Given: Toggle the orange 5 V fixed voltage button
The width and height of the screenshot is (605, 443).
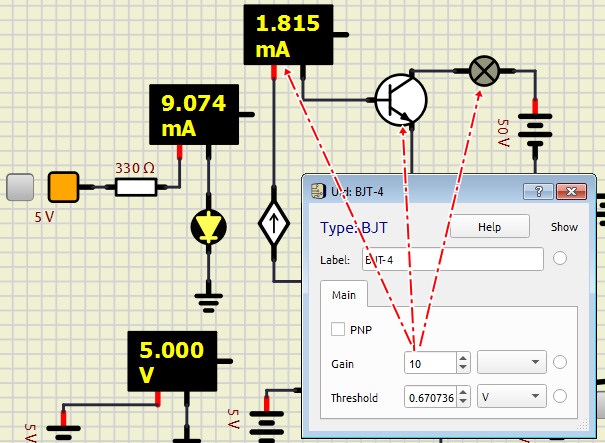Looking at the screenshot, I should [64, 187].
